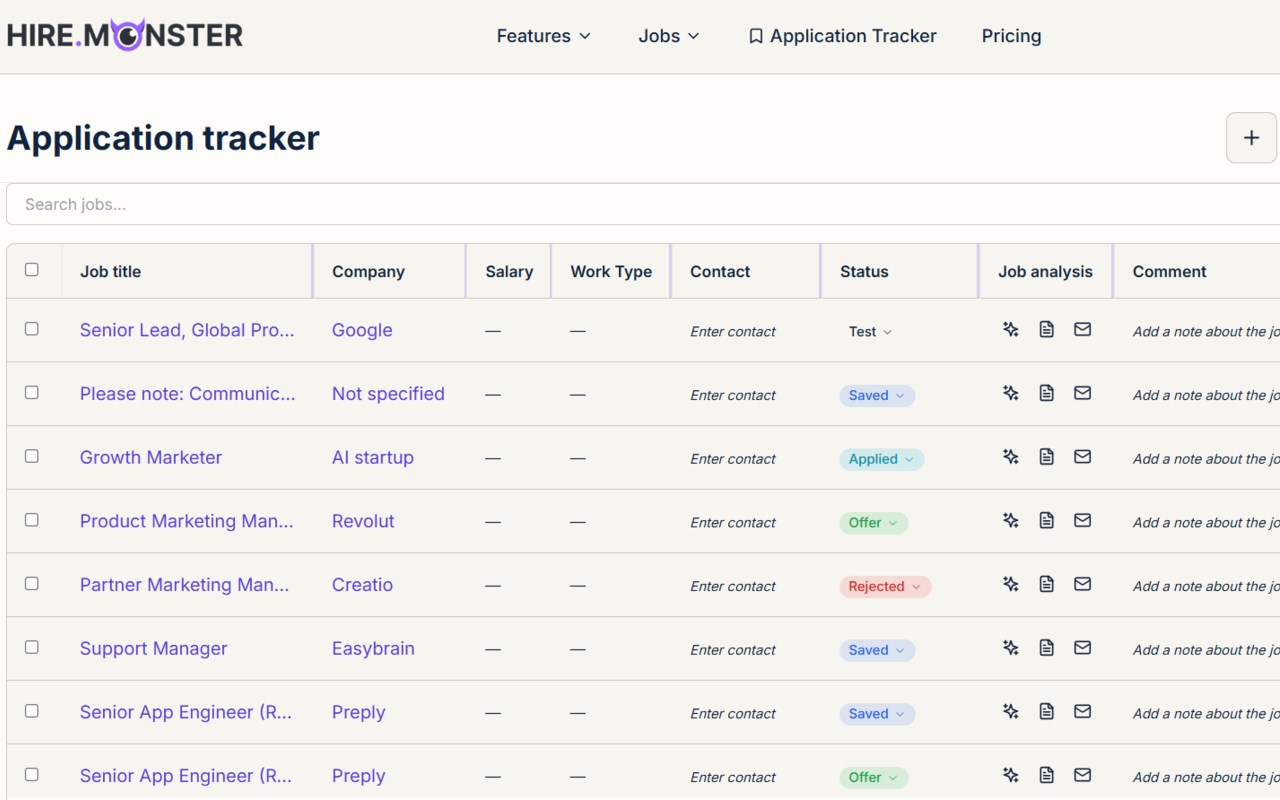
Task: Select the Support Manager row checkbox
Action: coord(32,647)
